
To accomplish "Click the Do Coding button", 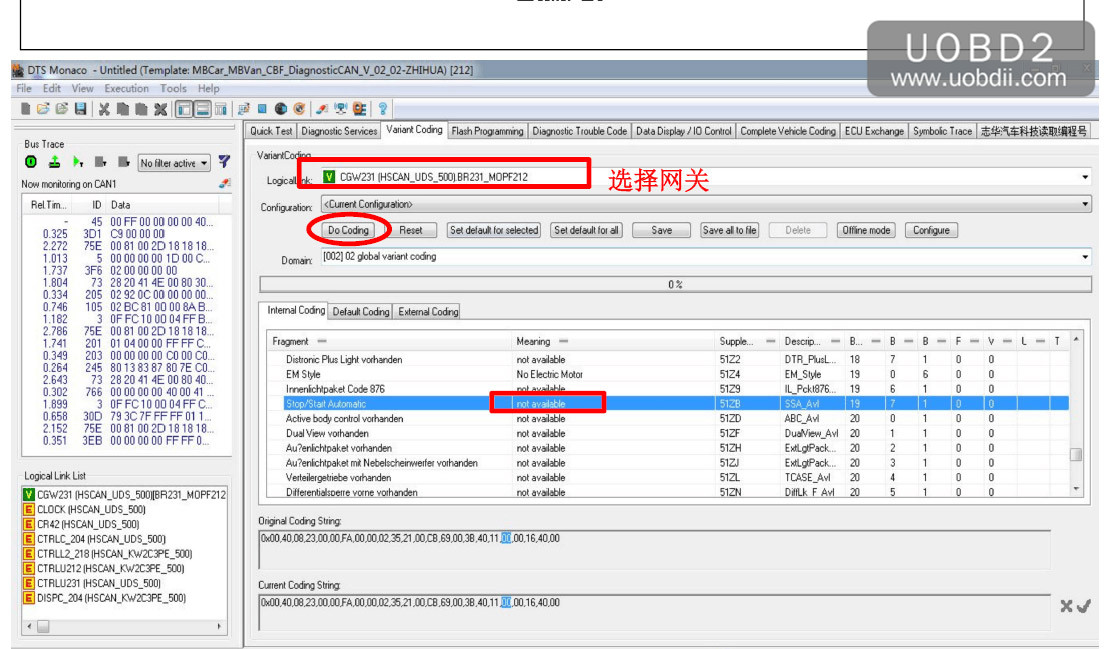I will (348, 230).
